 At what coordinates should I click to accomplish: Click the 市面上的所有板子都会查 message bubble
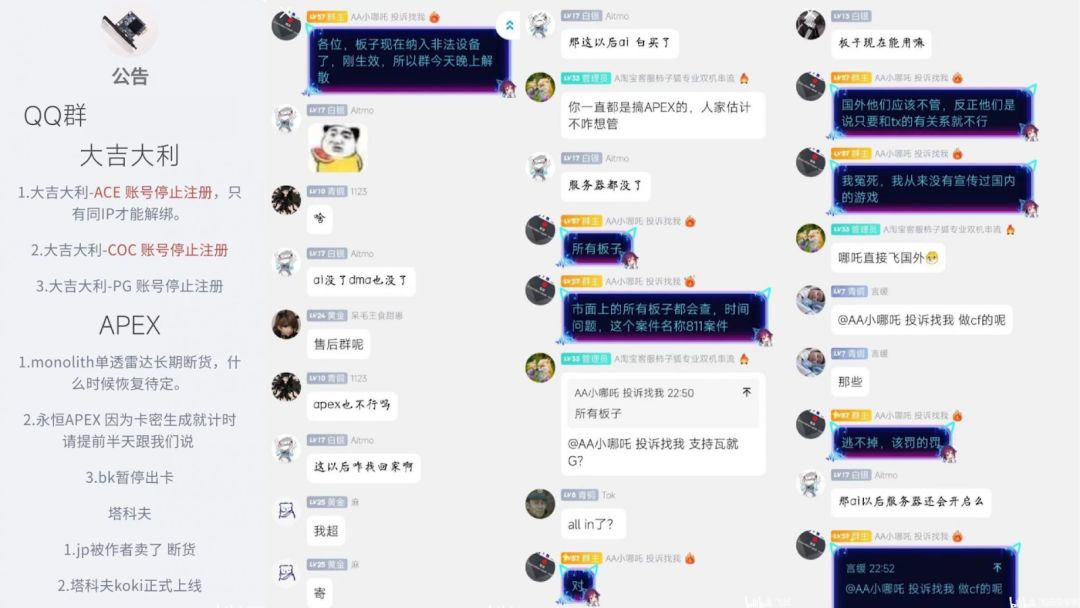coord(663,317)
